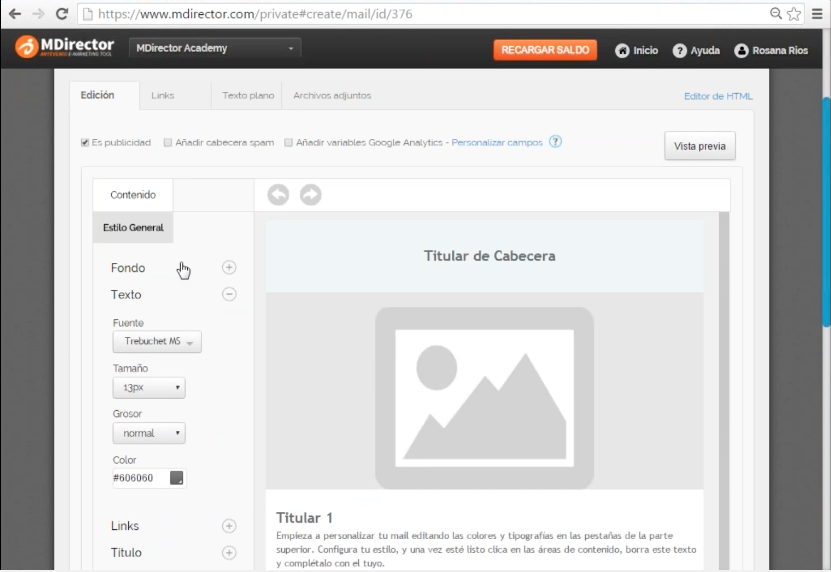
Task: Click the Inicio home icon
Action: (x=622, y=50)
